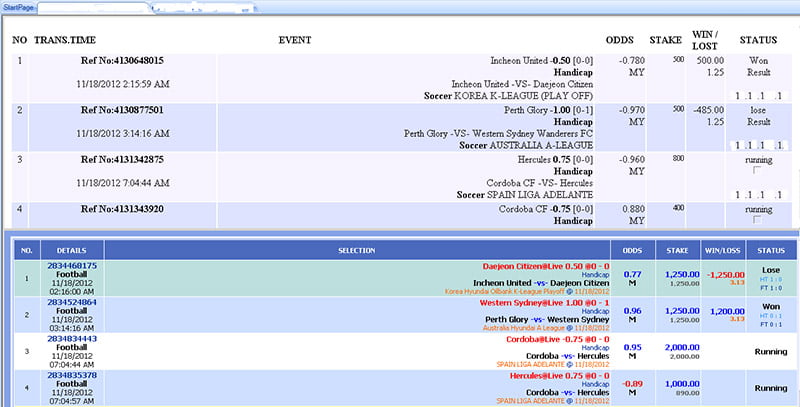Click the win/loss value 1,200.00

[727, 311]
